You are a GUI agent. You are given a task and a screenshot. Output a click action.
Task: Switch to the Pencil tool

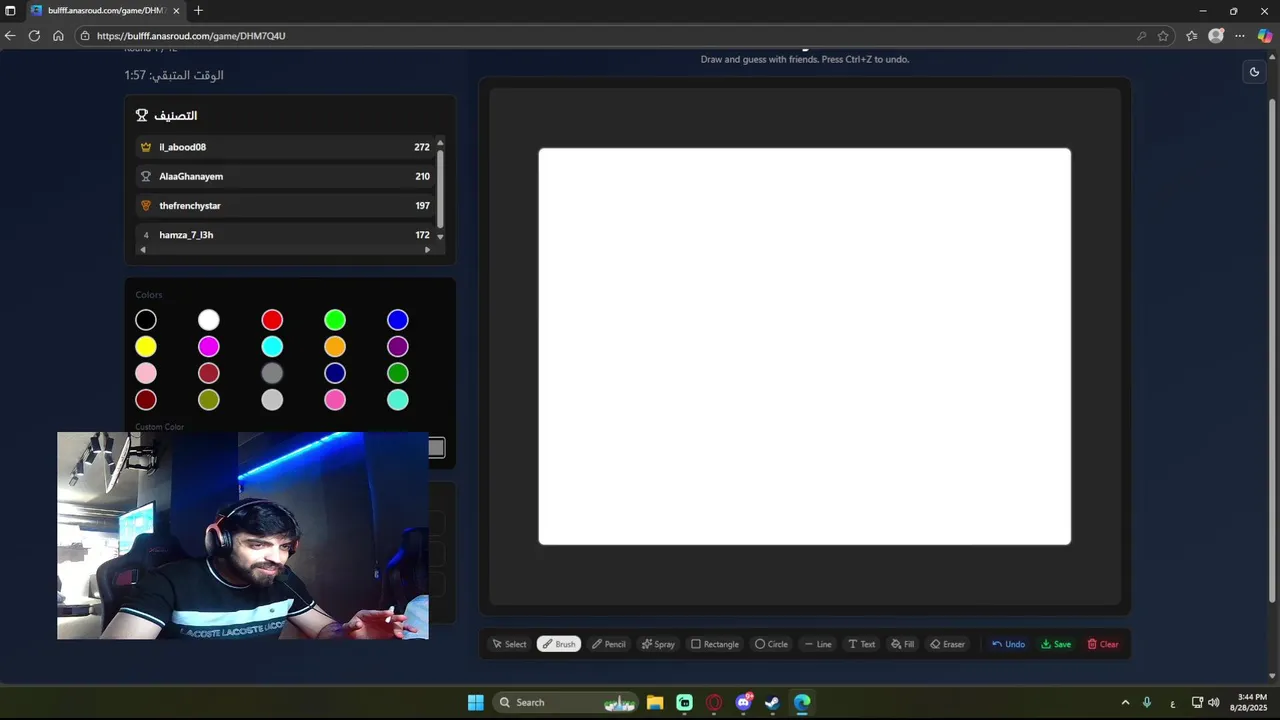click(609, 644)
